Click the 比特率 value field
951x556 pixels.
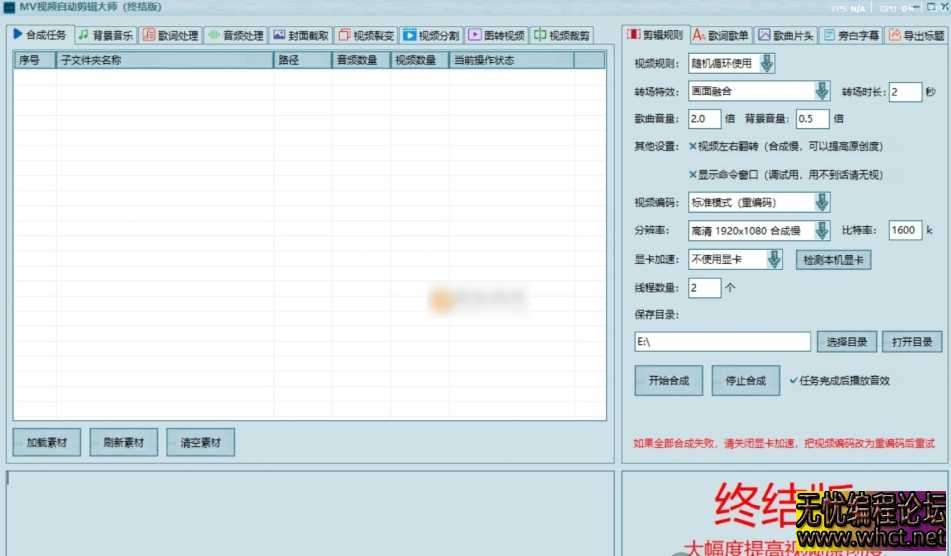[x=904, y=231]
